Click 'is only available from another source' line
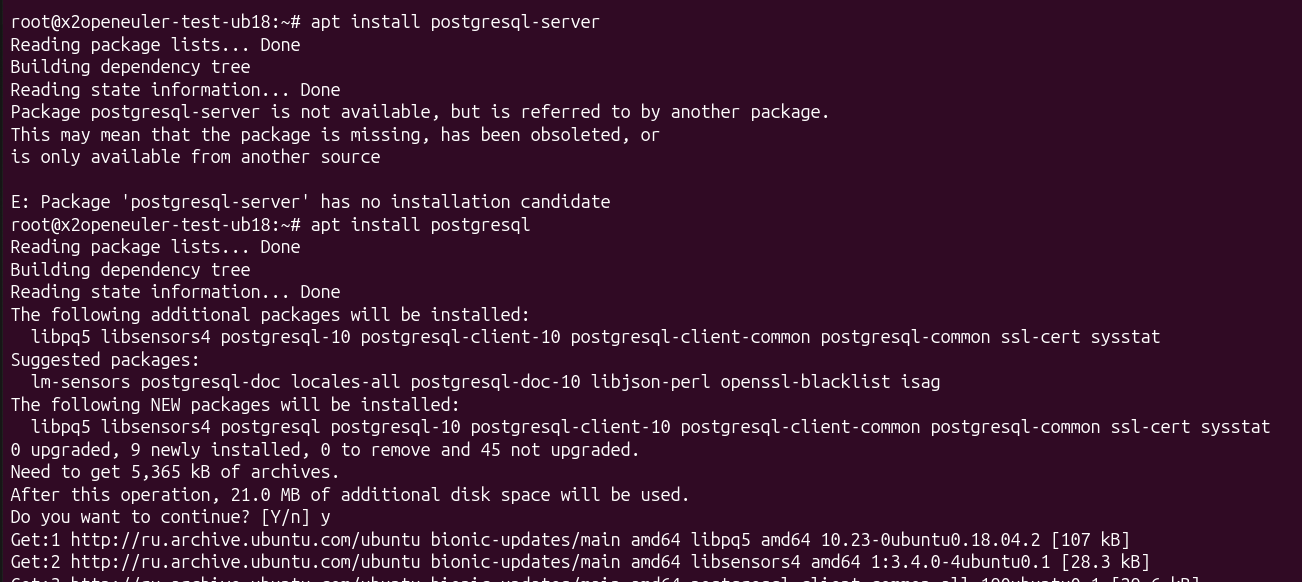 pos(195,157)
